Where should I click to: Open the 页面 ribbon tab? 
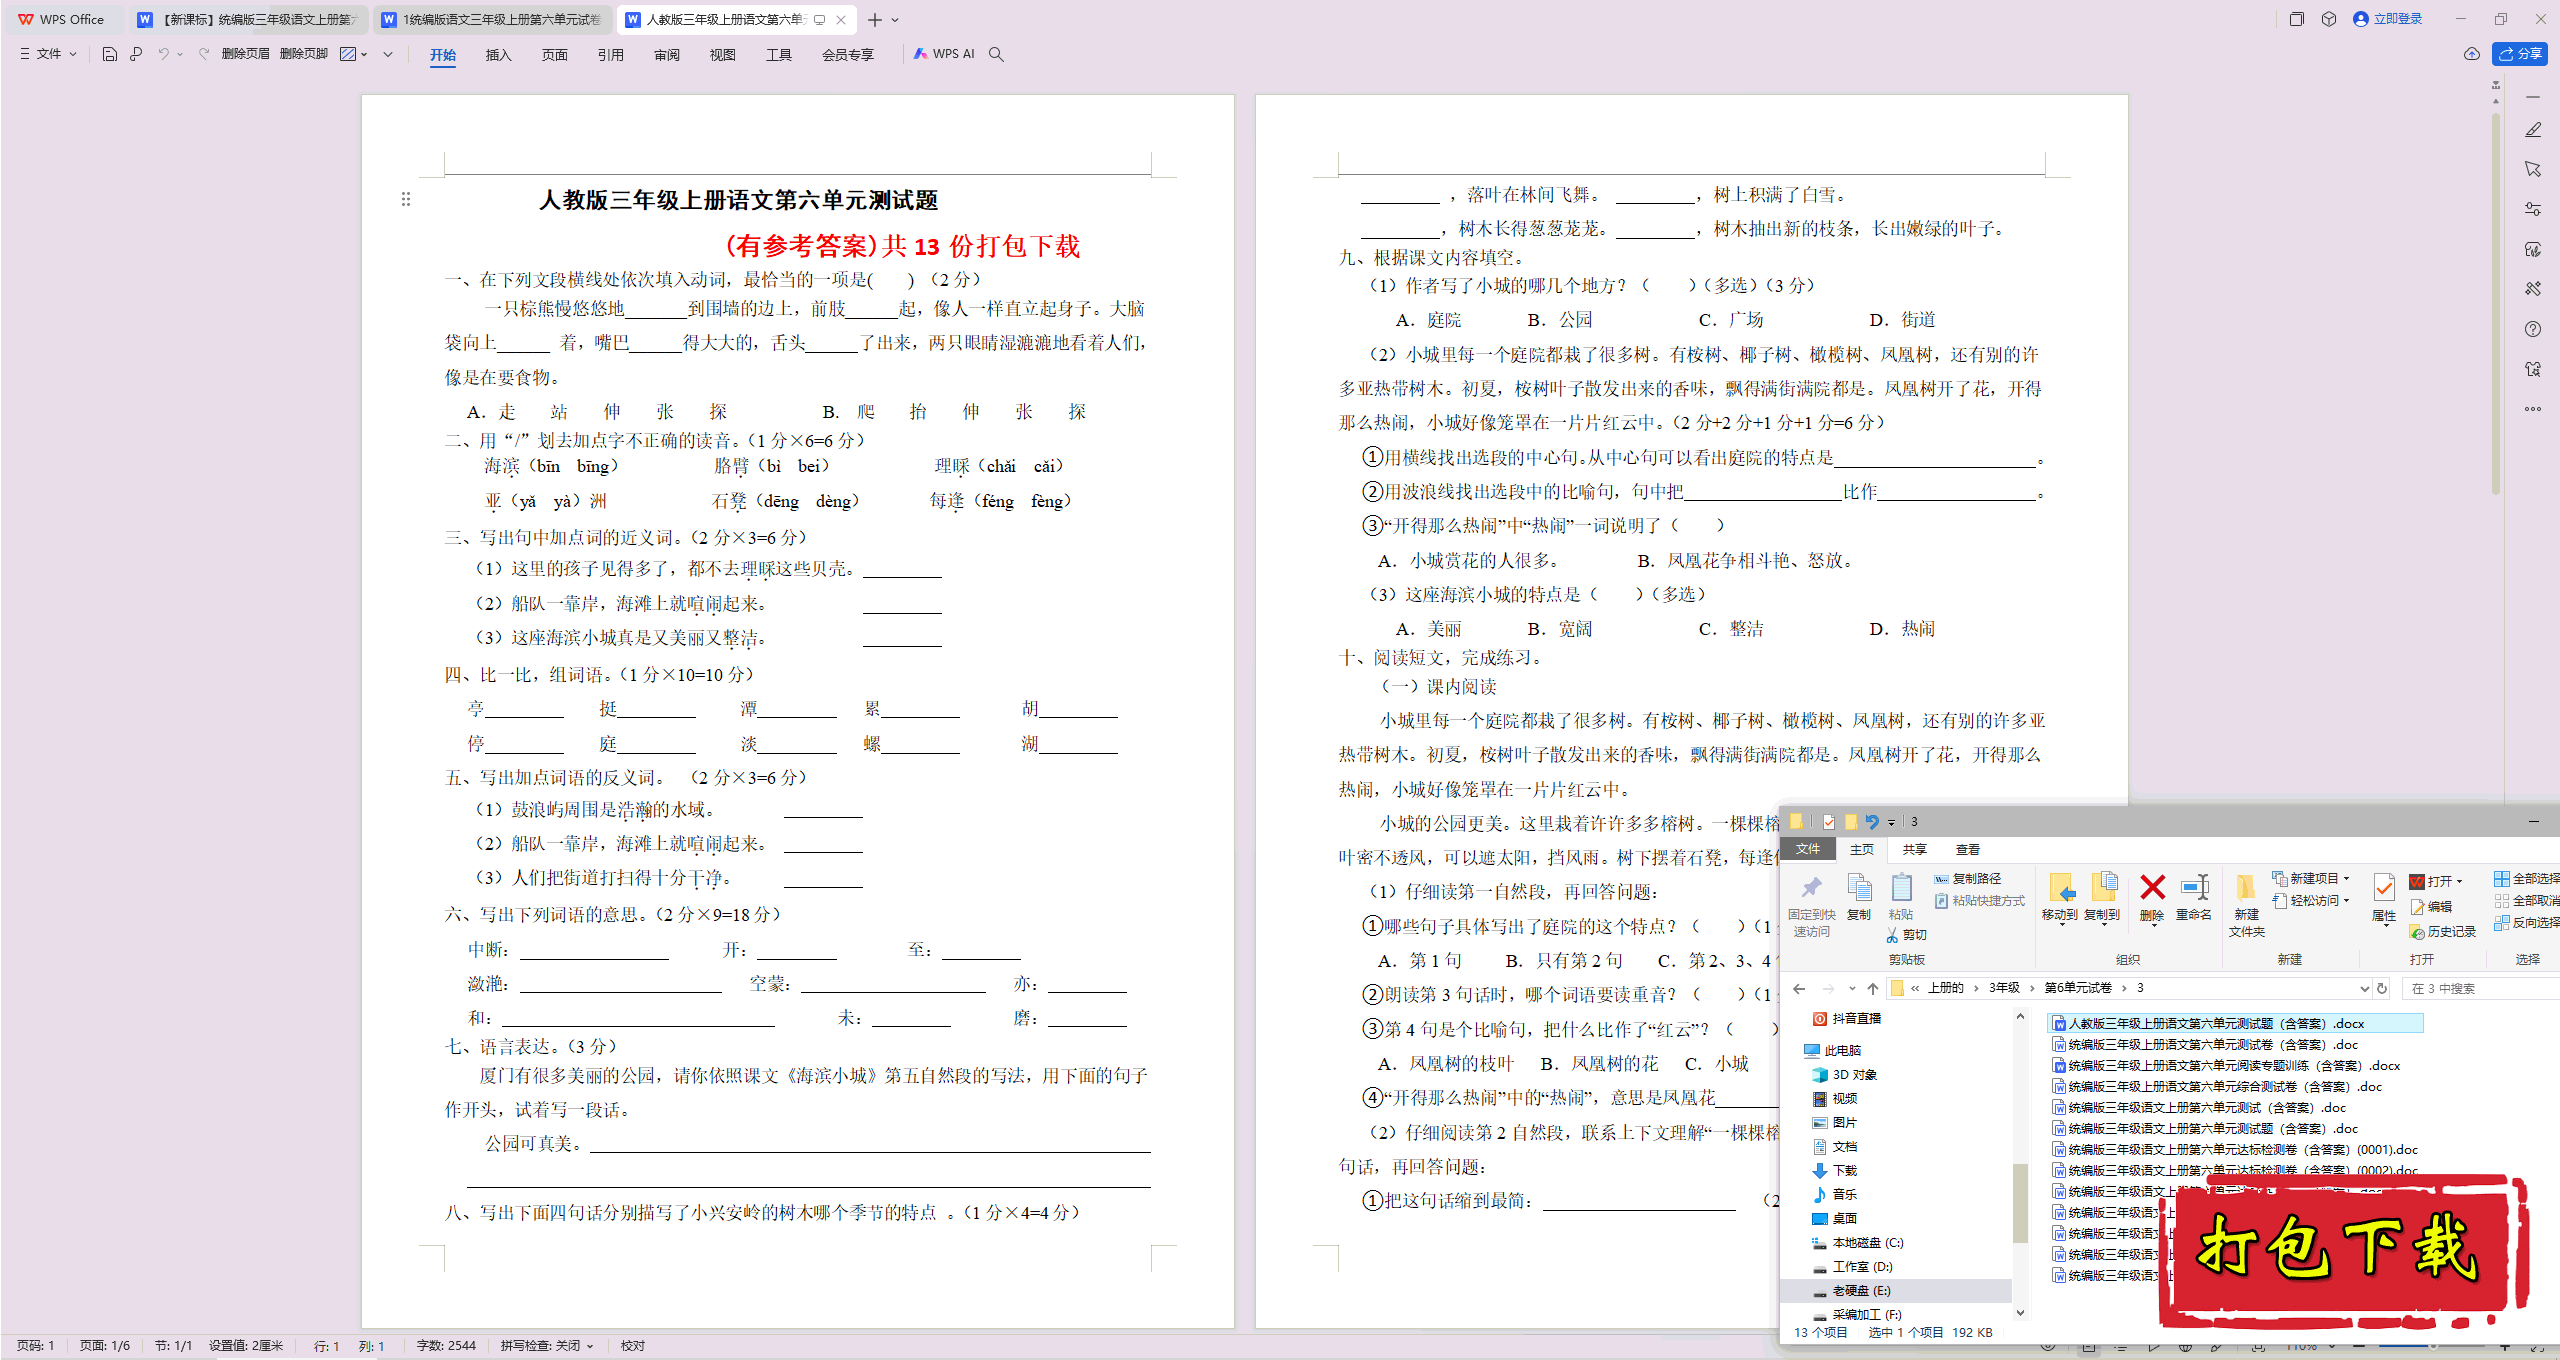(x=554, y=55)
